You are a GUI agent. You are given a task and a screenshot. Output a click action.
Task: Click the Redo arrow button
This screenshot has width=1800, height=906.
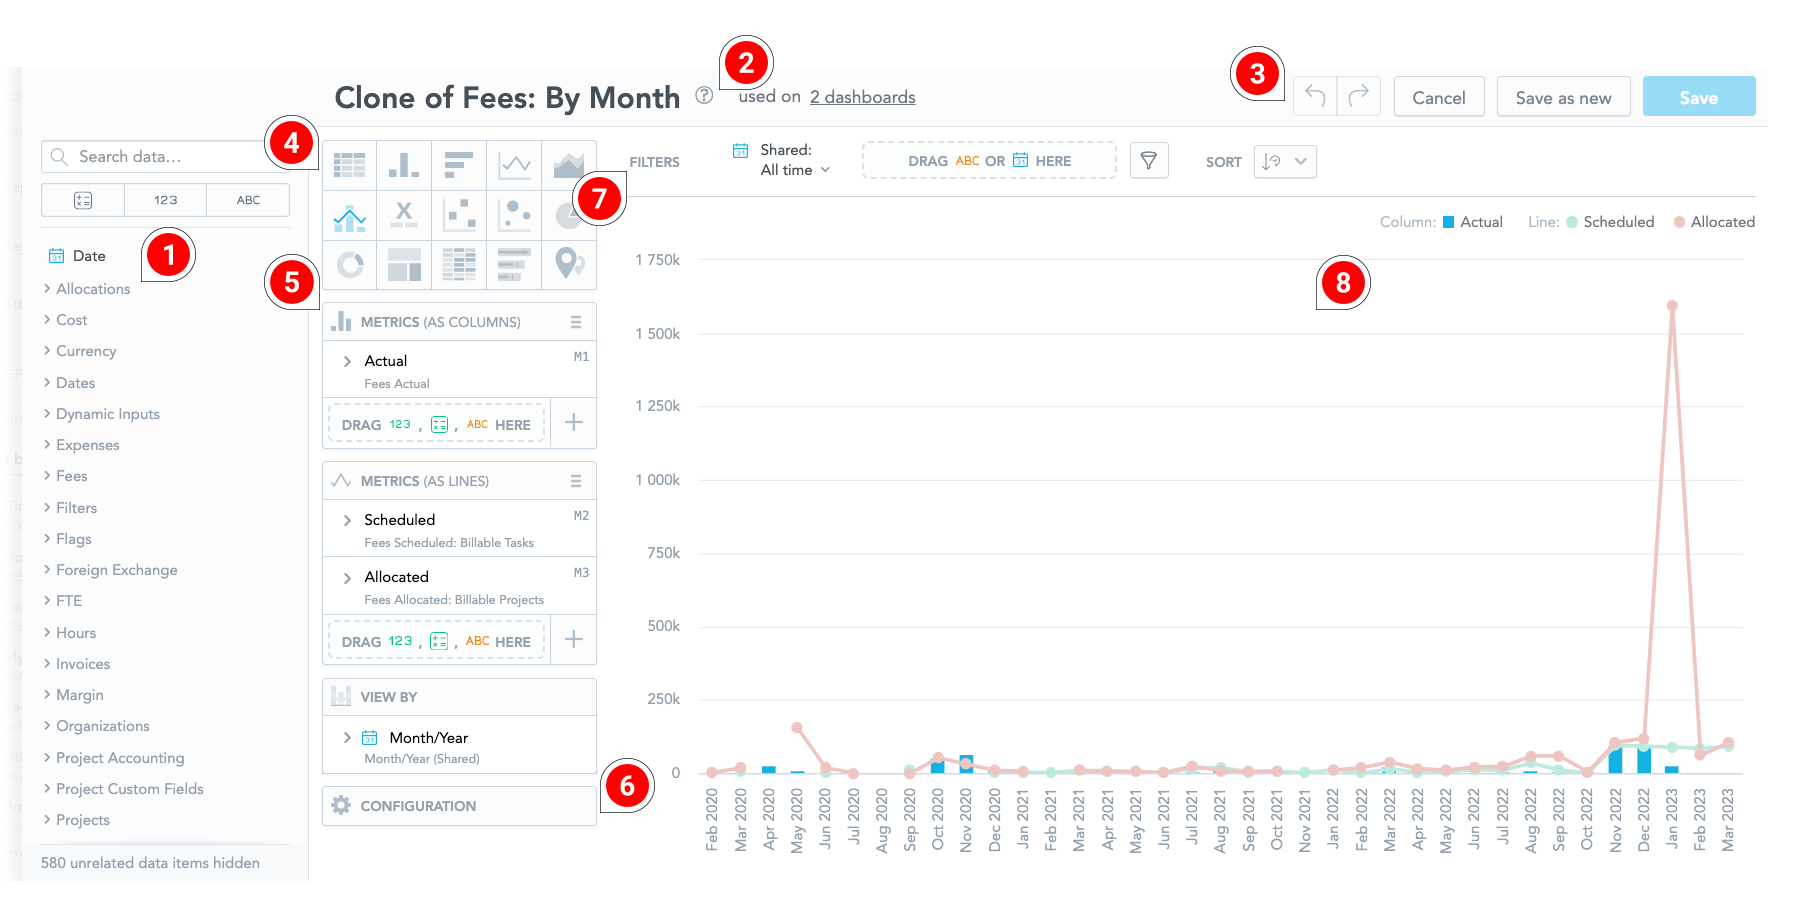[1359, 97]
